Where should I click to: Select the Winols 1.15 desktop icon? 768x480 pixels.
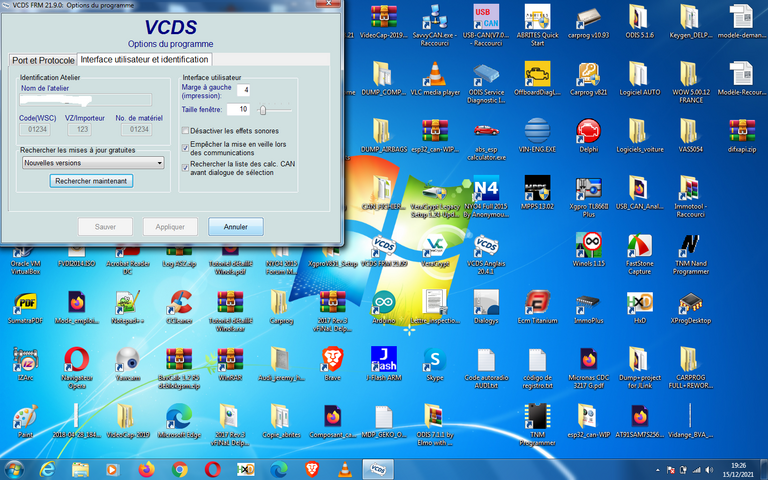click(x=588, y=251)
